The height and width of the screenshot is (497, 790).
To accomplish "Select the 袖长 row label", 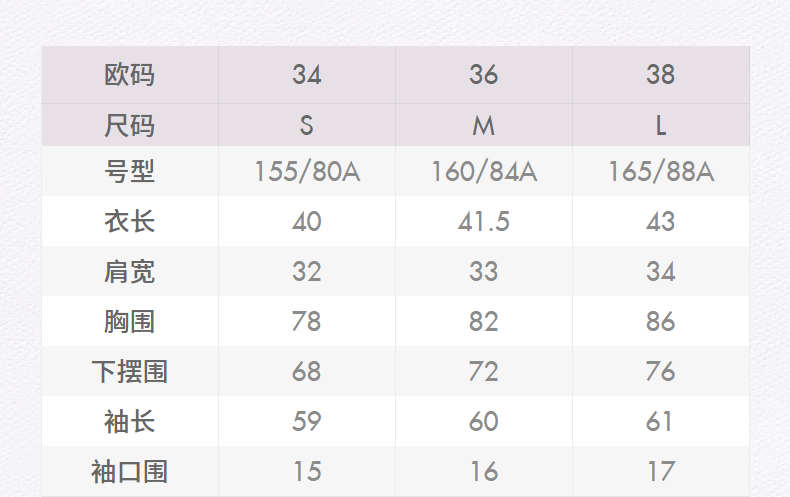I will pyautogui.click(x=130, y=422).
